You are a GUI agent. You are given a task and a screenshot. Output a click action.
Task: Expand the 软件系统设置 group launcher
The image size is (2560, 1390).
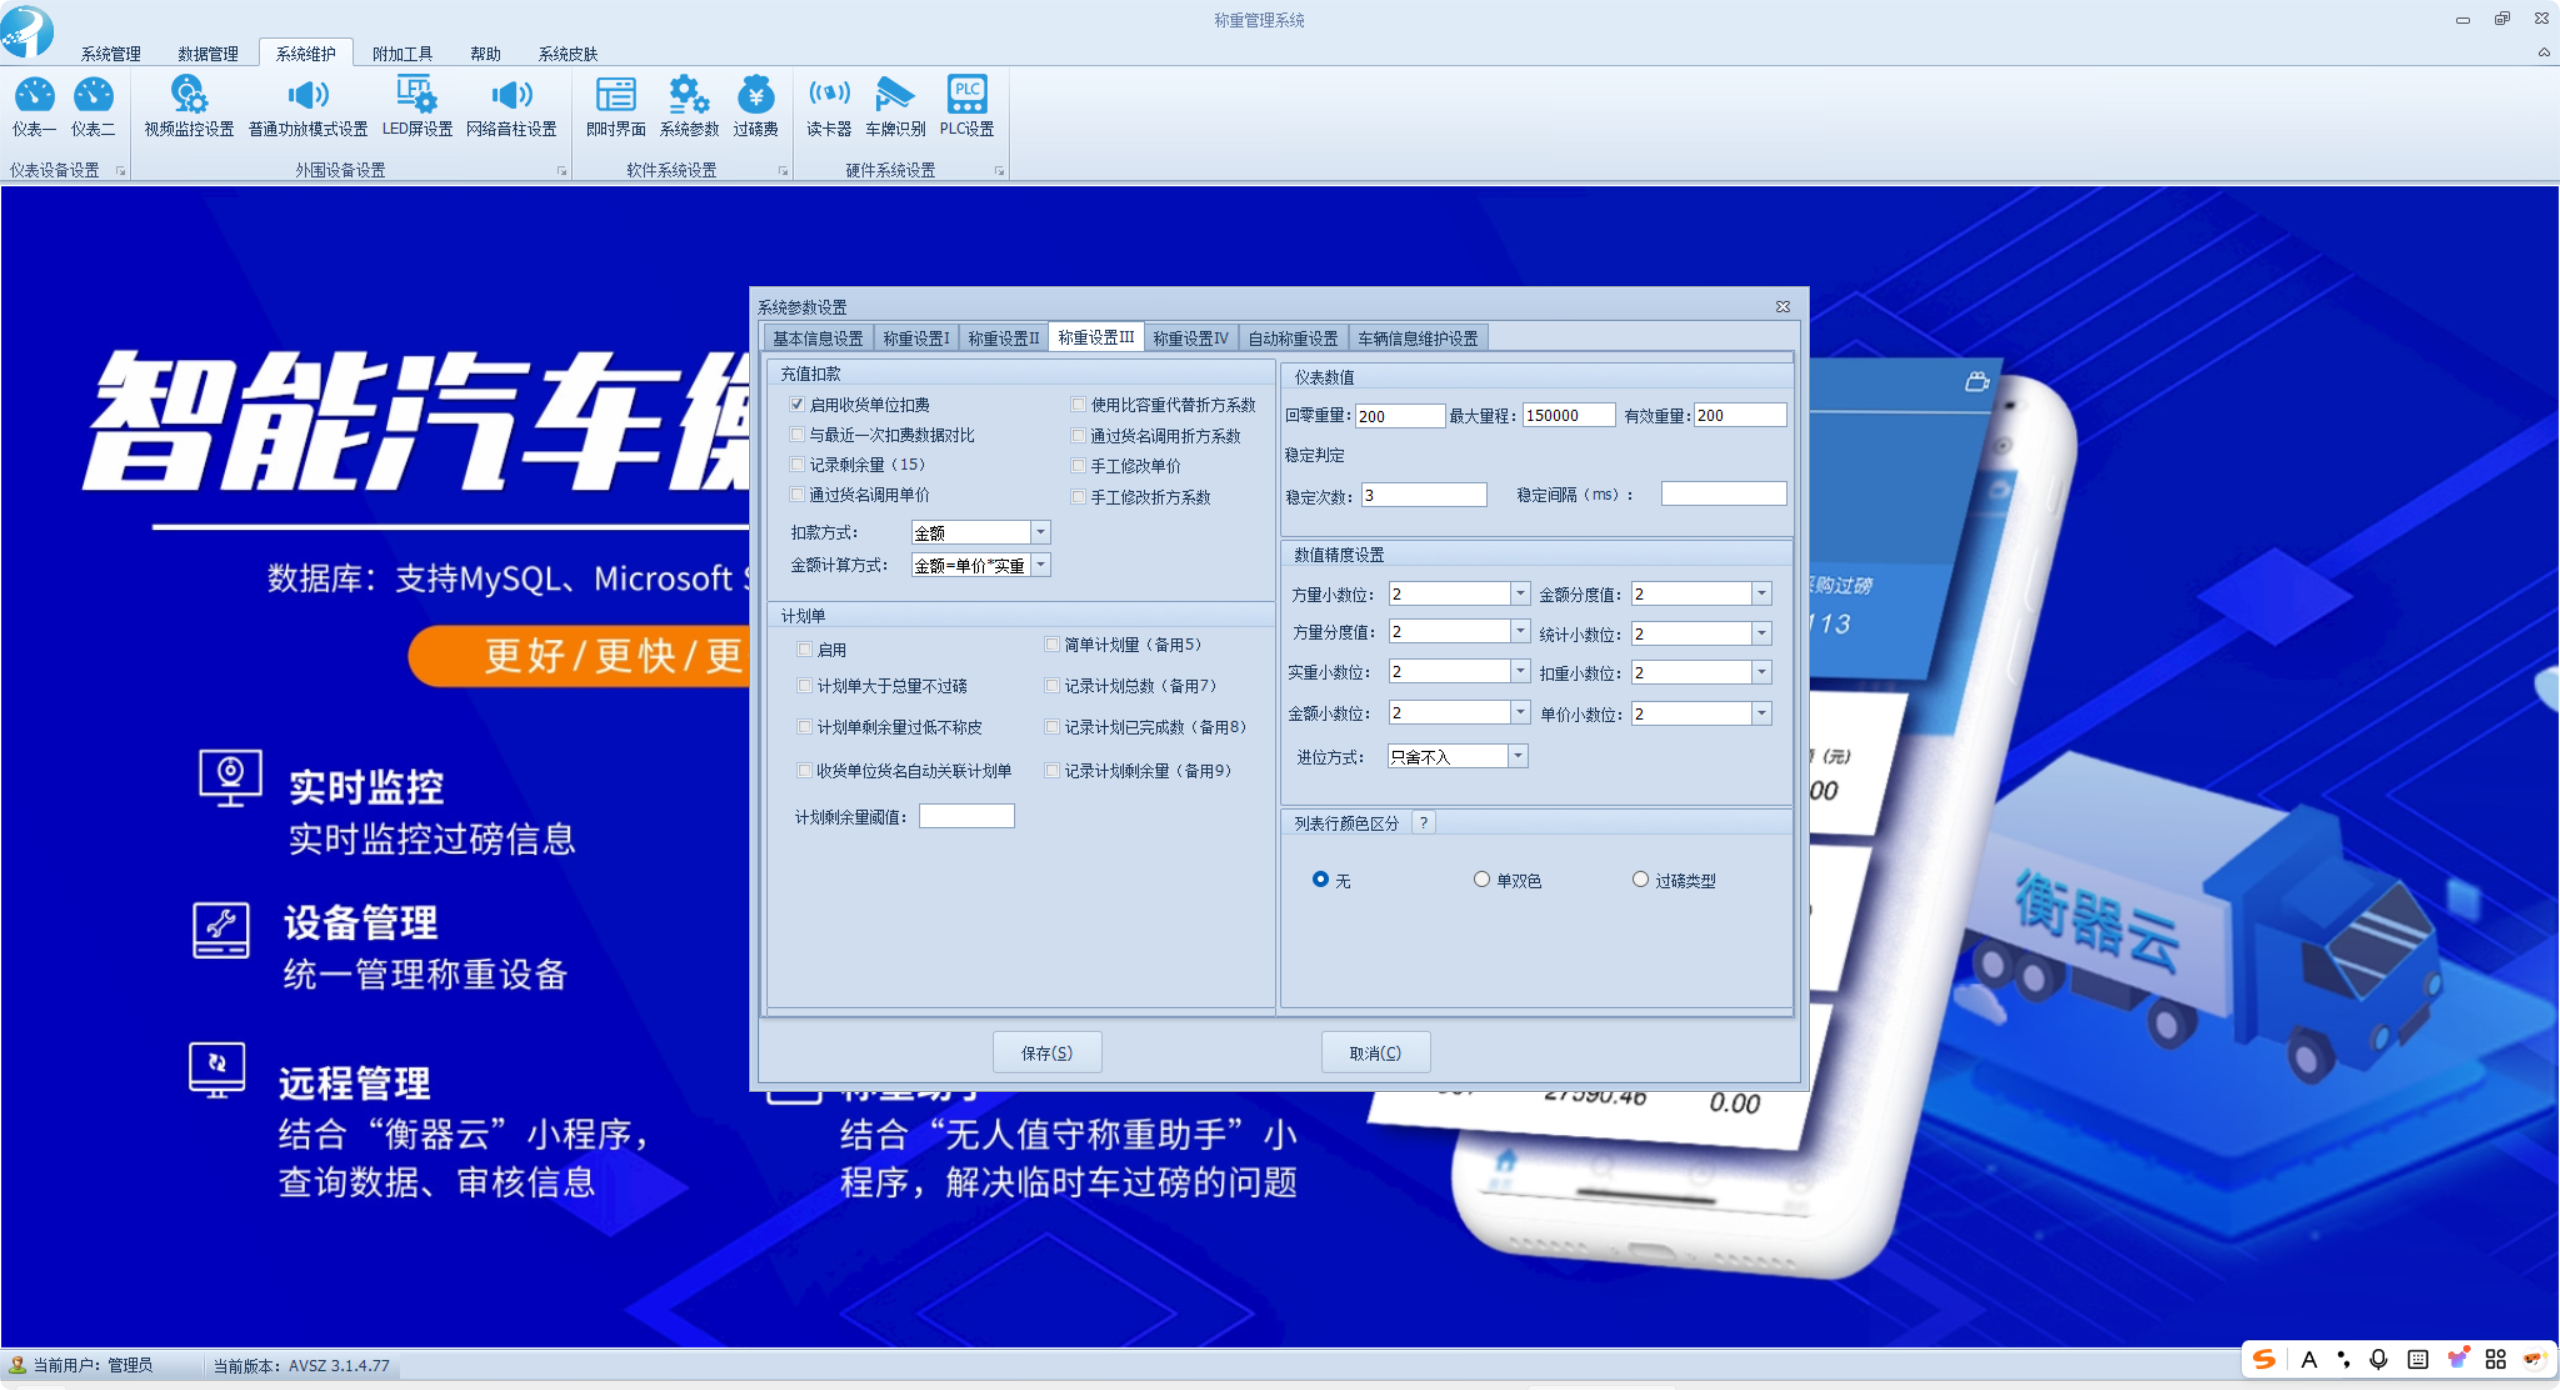coord(783,171)
